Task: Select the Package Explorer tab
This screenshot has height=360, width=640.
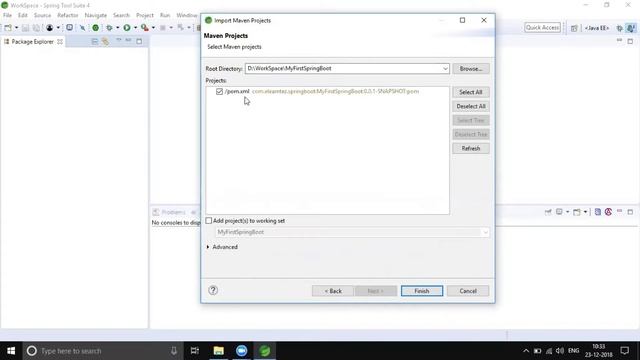Action: tap(33, 42)
